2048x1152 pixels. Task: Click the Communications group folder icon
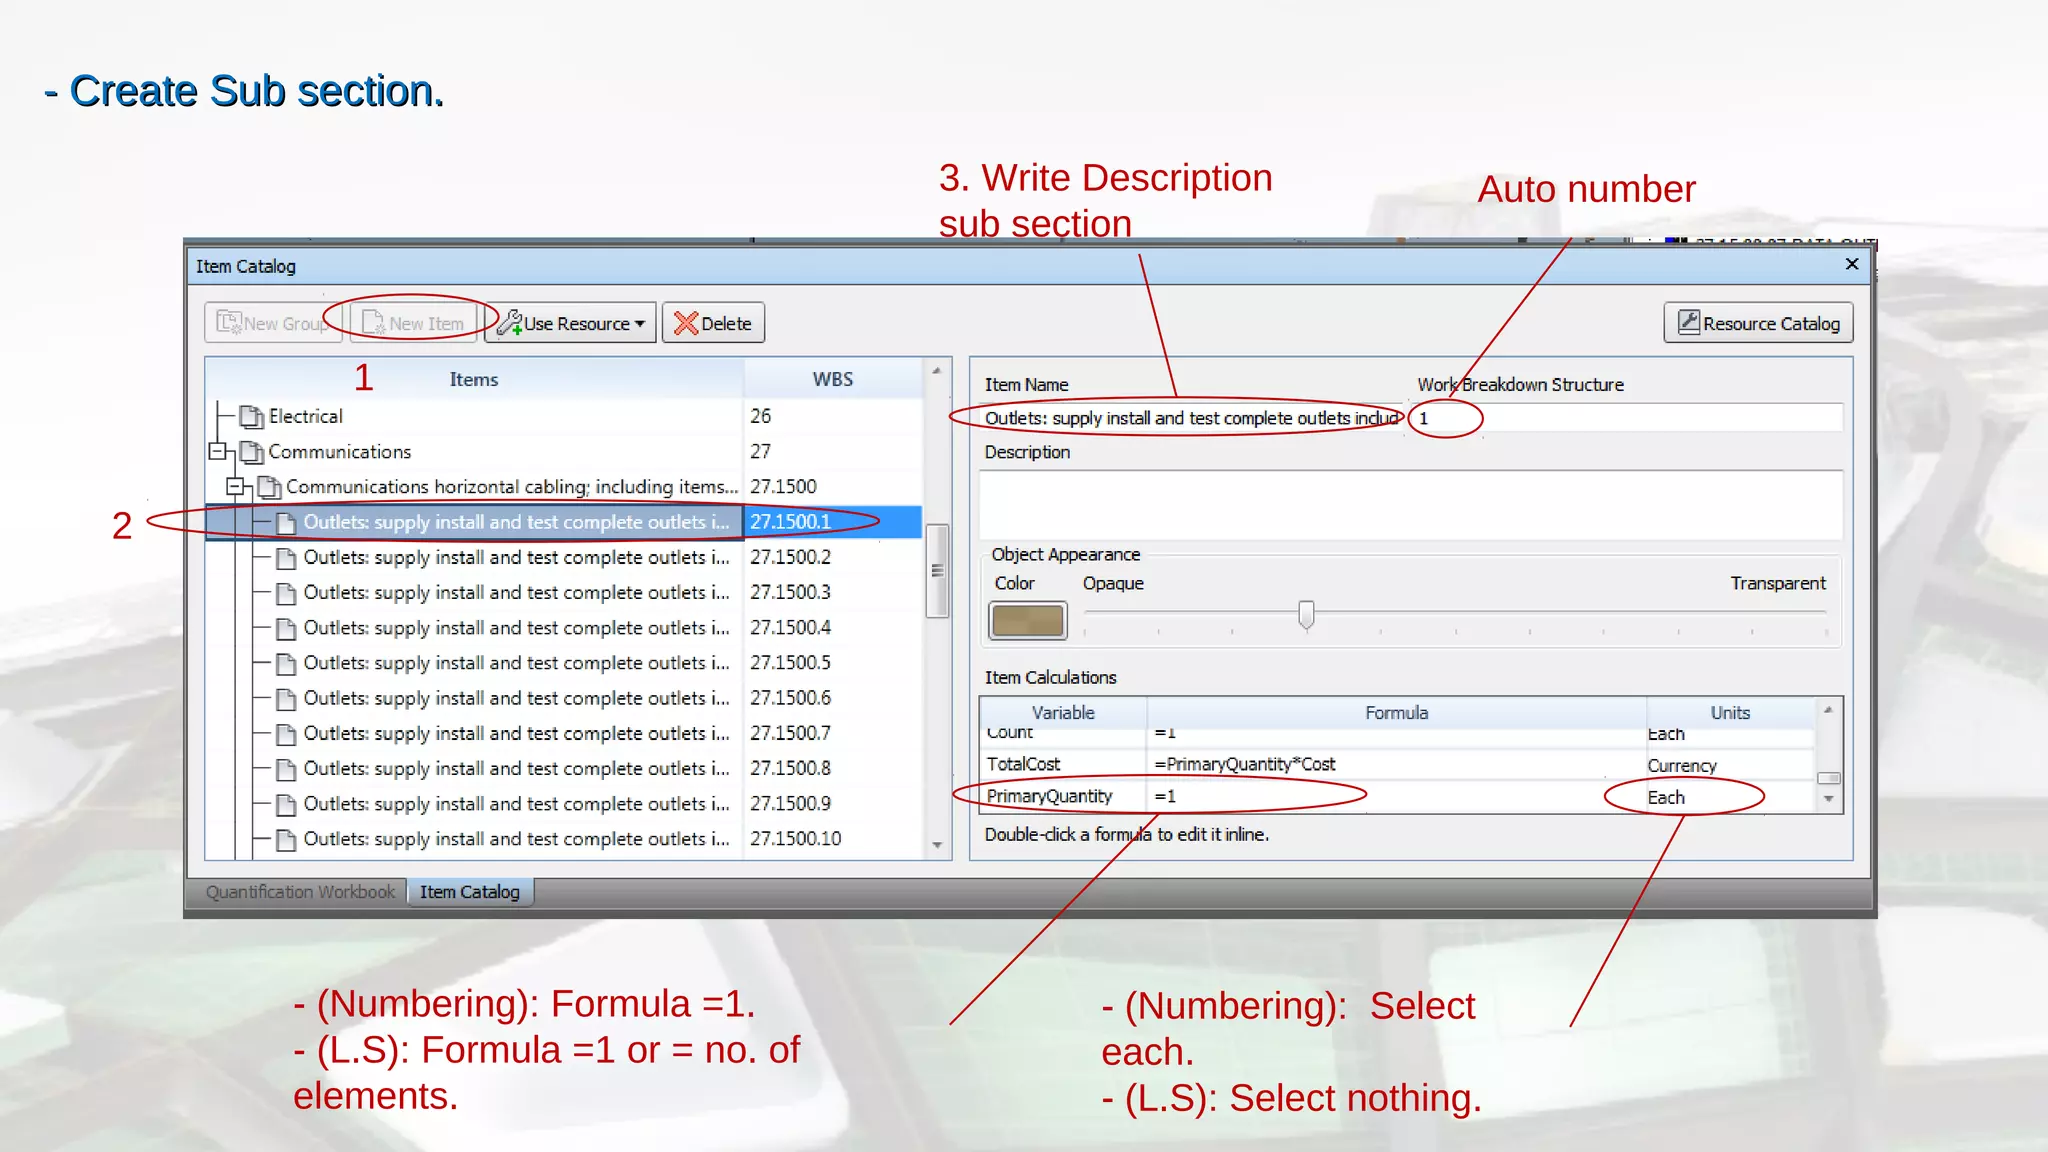[x=252, y=452]
